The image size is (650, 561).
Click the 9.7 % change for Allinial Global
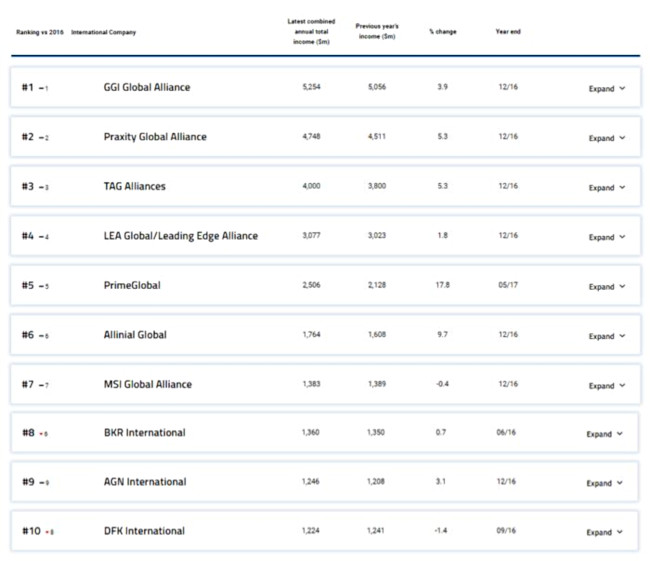[x=442, y=334]
